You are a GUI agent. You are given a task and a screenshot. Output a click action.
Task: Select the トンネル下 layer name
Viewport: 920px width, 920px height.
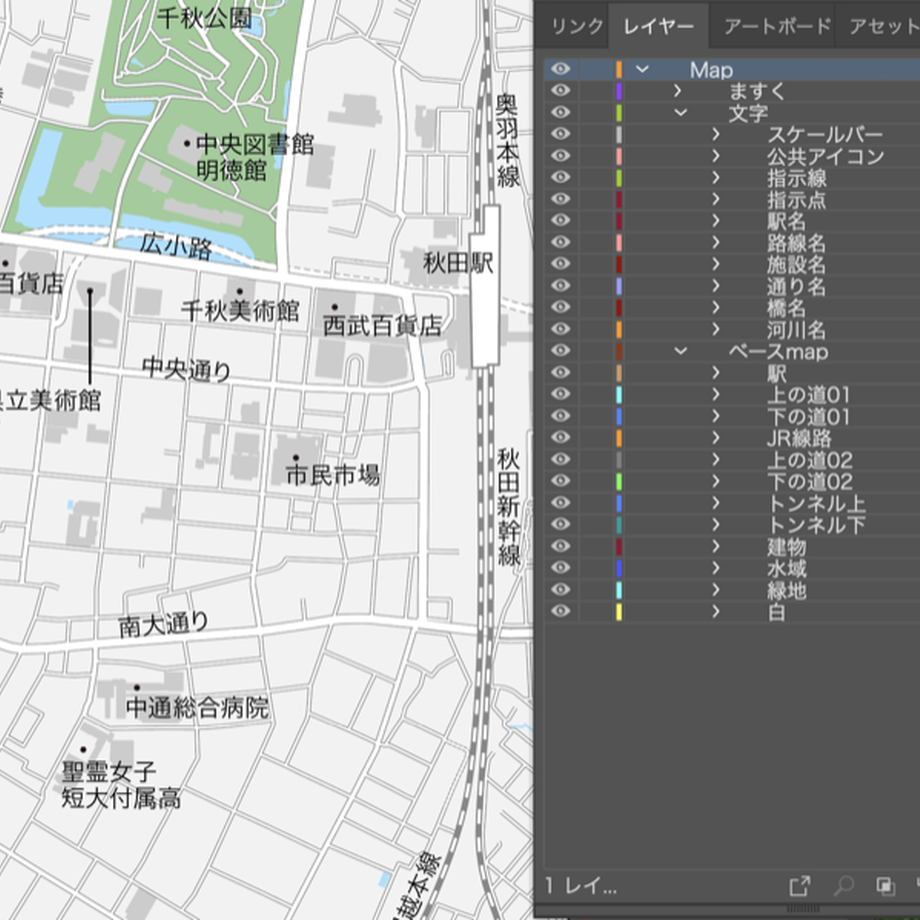click(x=816, y=525)
